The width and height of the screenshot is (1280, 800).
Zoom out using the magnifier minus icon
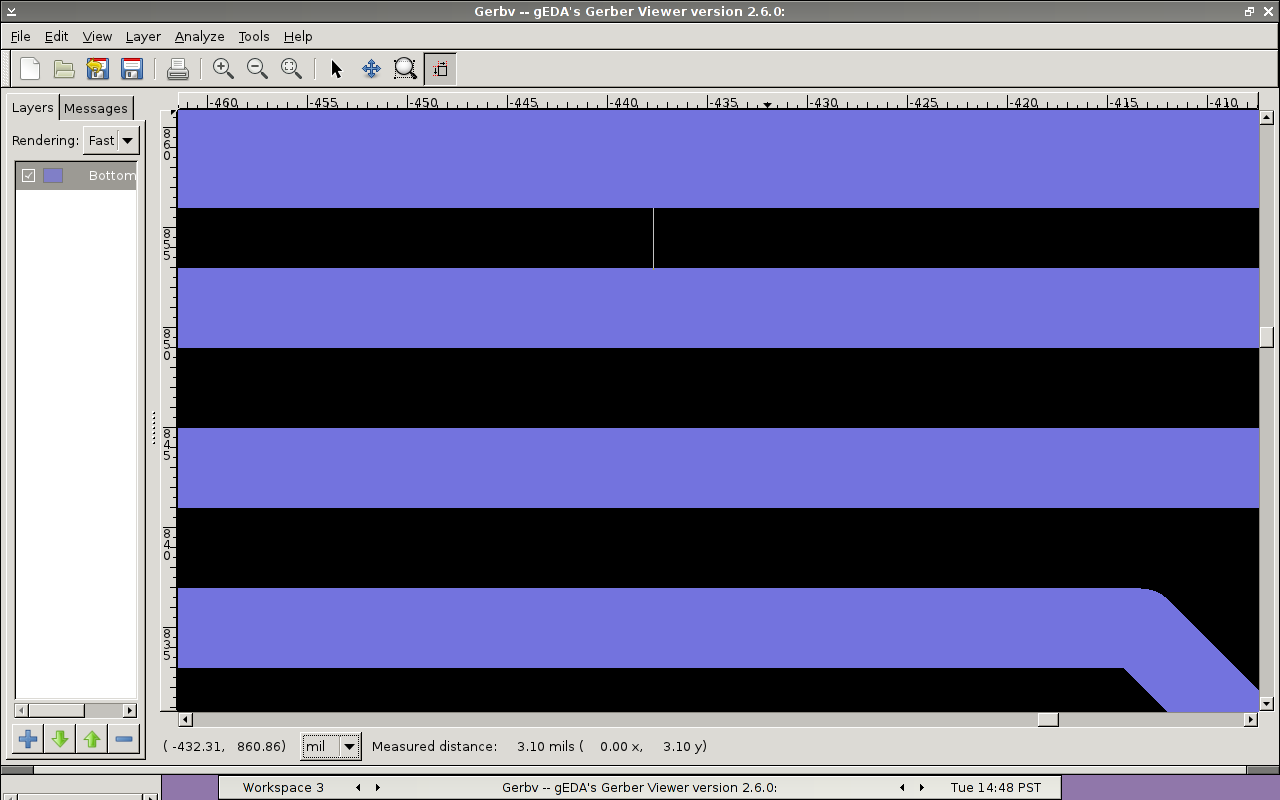(257, 69)
